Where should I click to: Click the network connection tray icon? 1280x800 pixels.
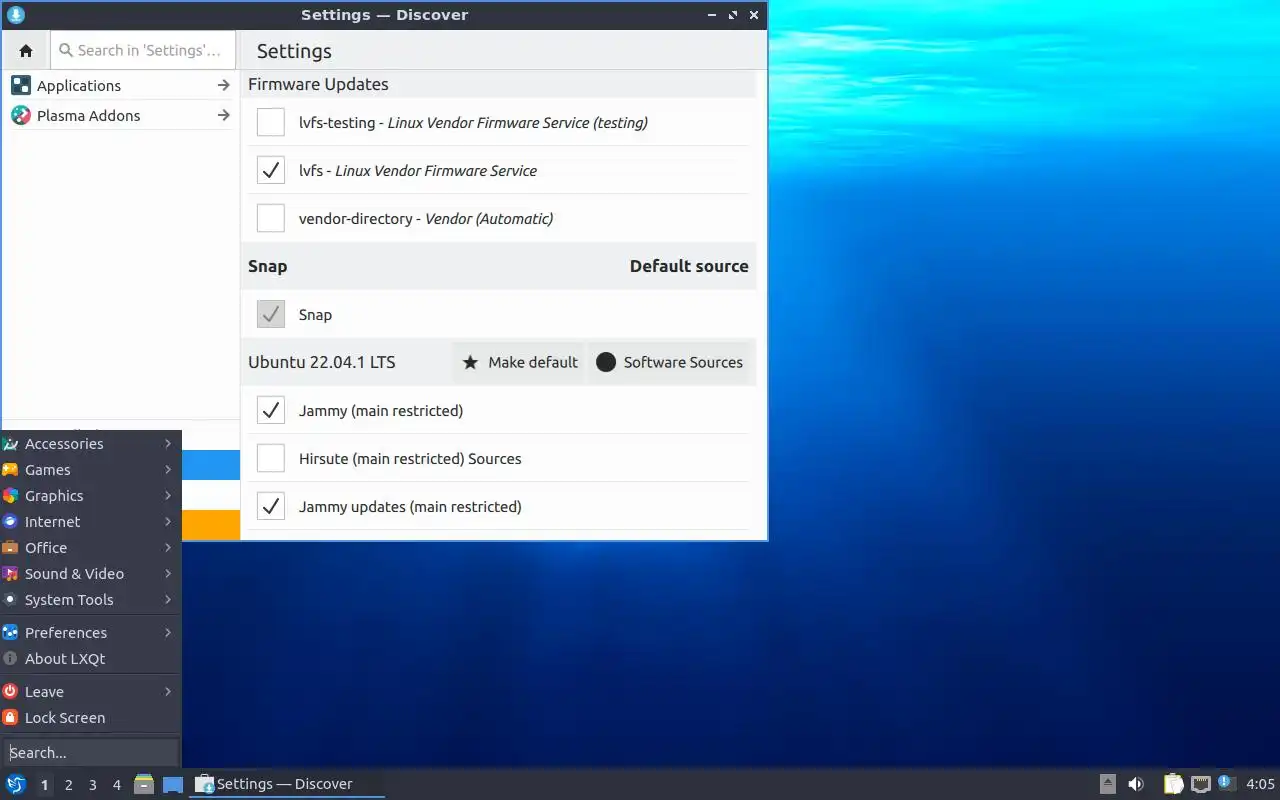click(1201, 784)
